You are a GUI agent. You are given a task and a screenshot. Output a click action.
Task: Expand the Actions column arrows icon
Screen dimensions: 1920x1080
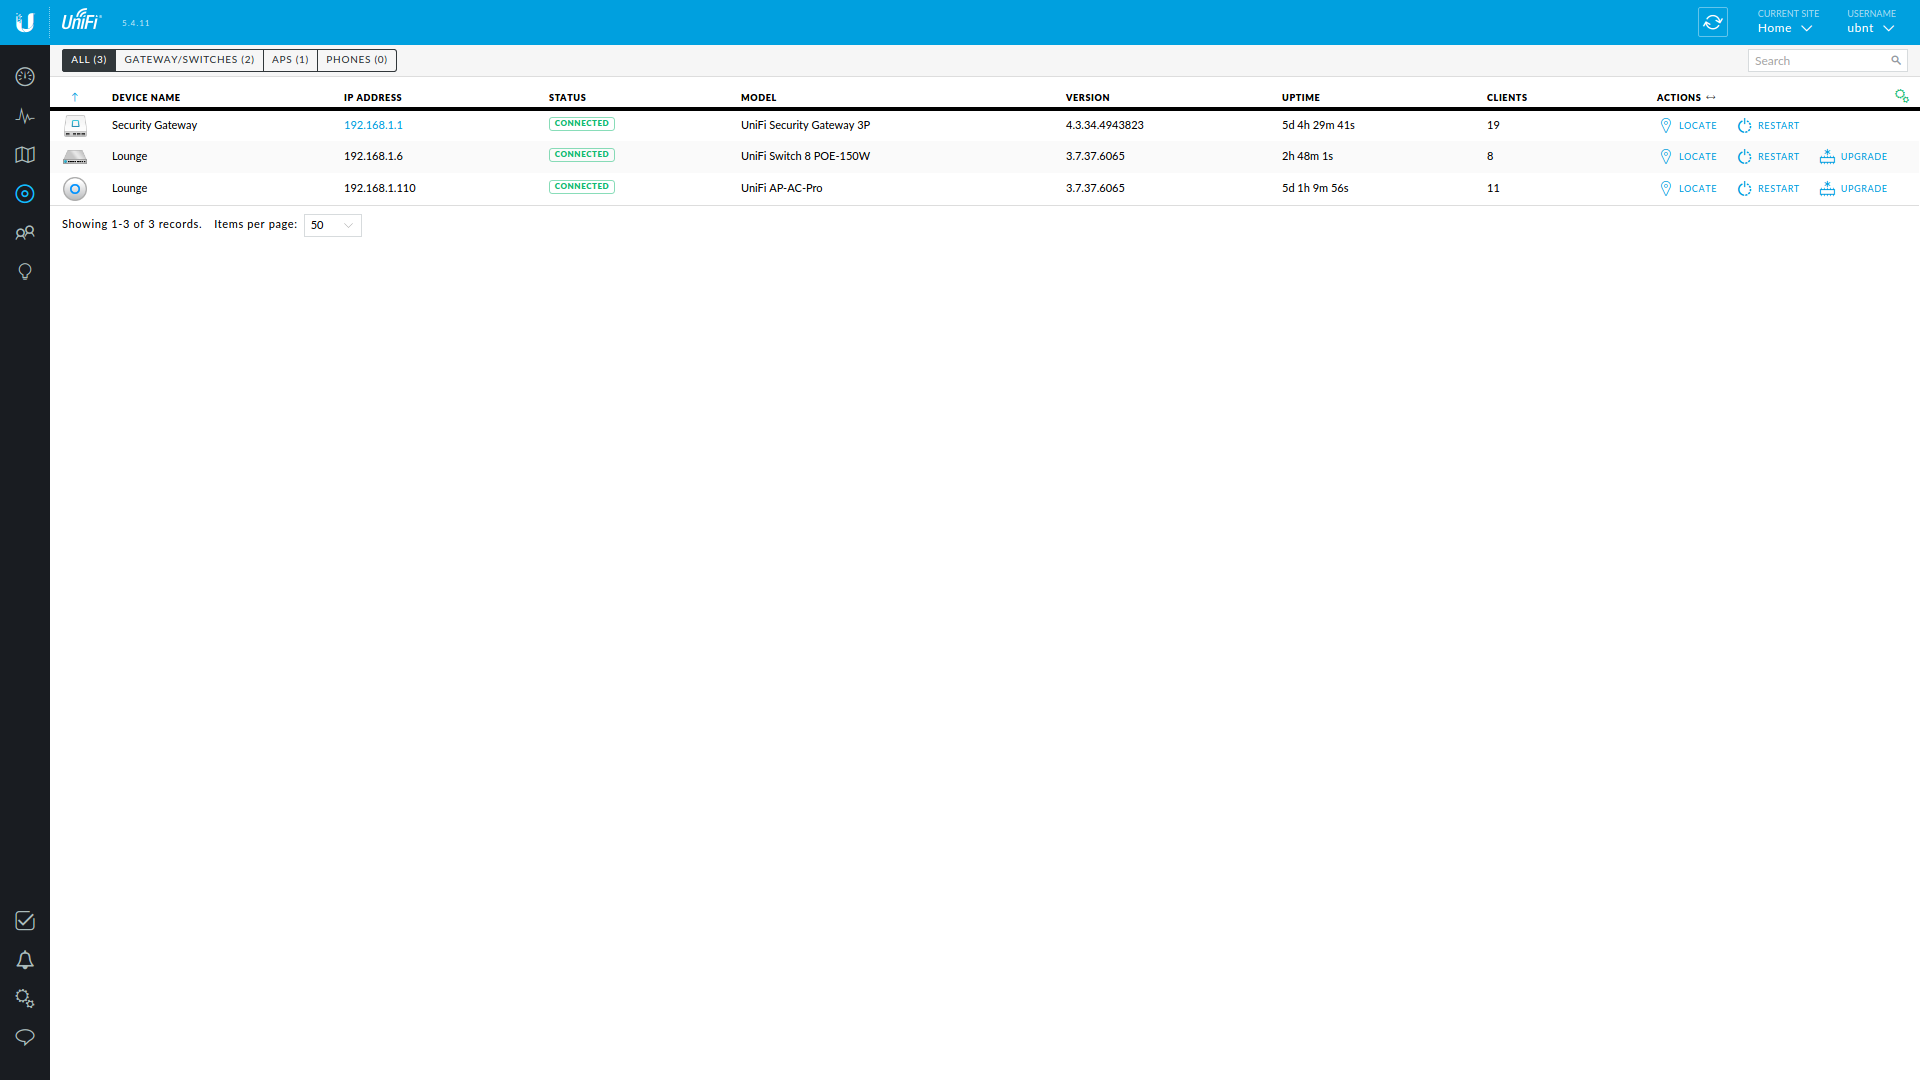[x=1711, y=98]
